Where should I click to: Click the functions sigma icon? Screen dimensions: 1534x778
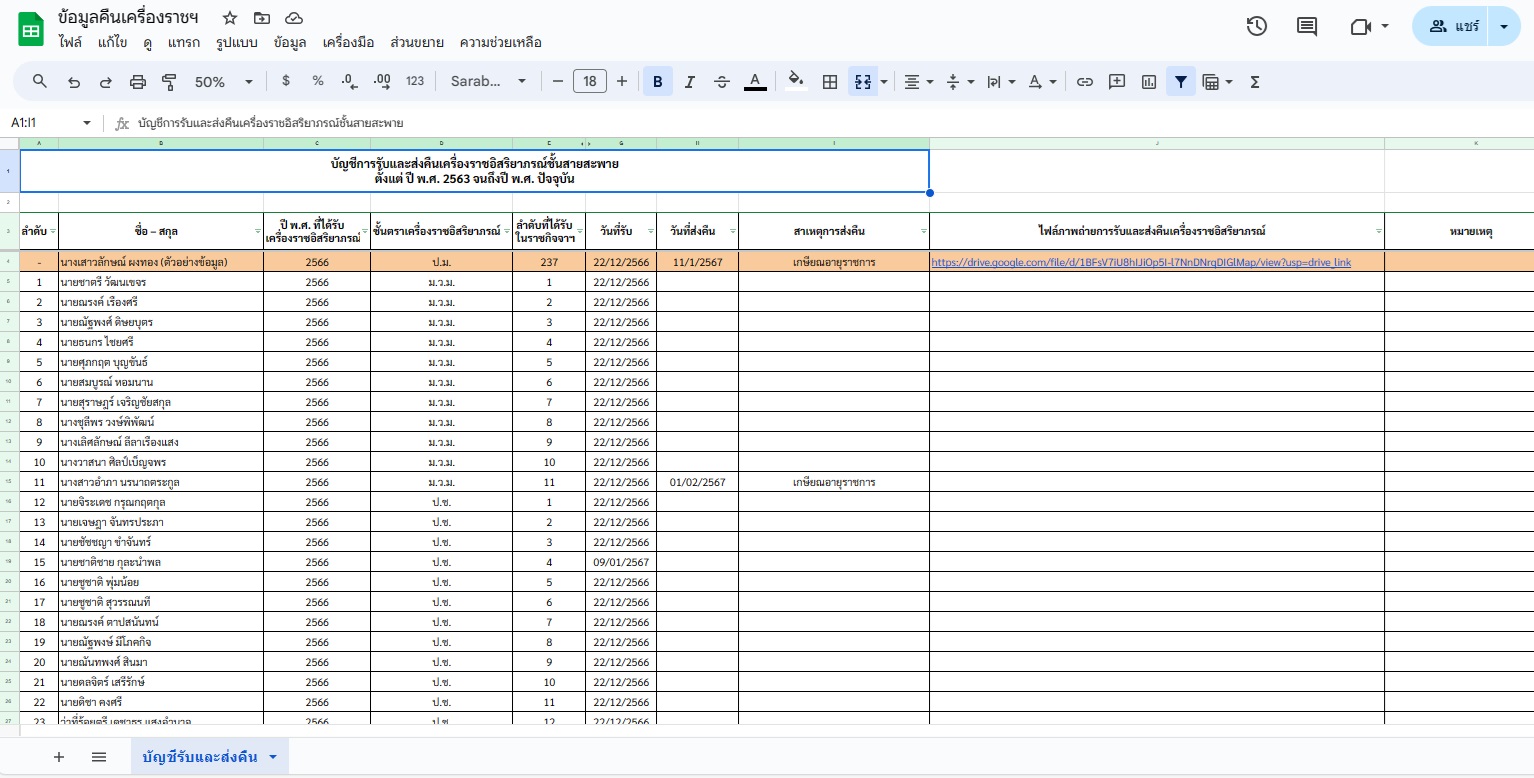point(1255,82)
